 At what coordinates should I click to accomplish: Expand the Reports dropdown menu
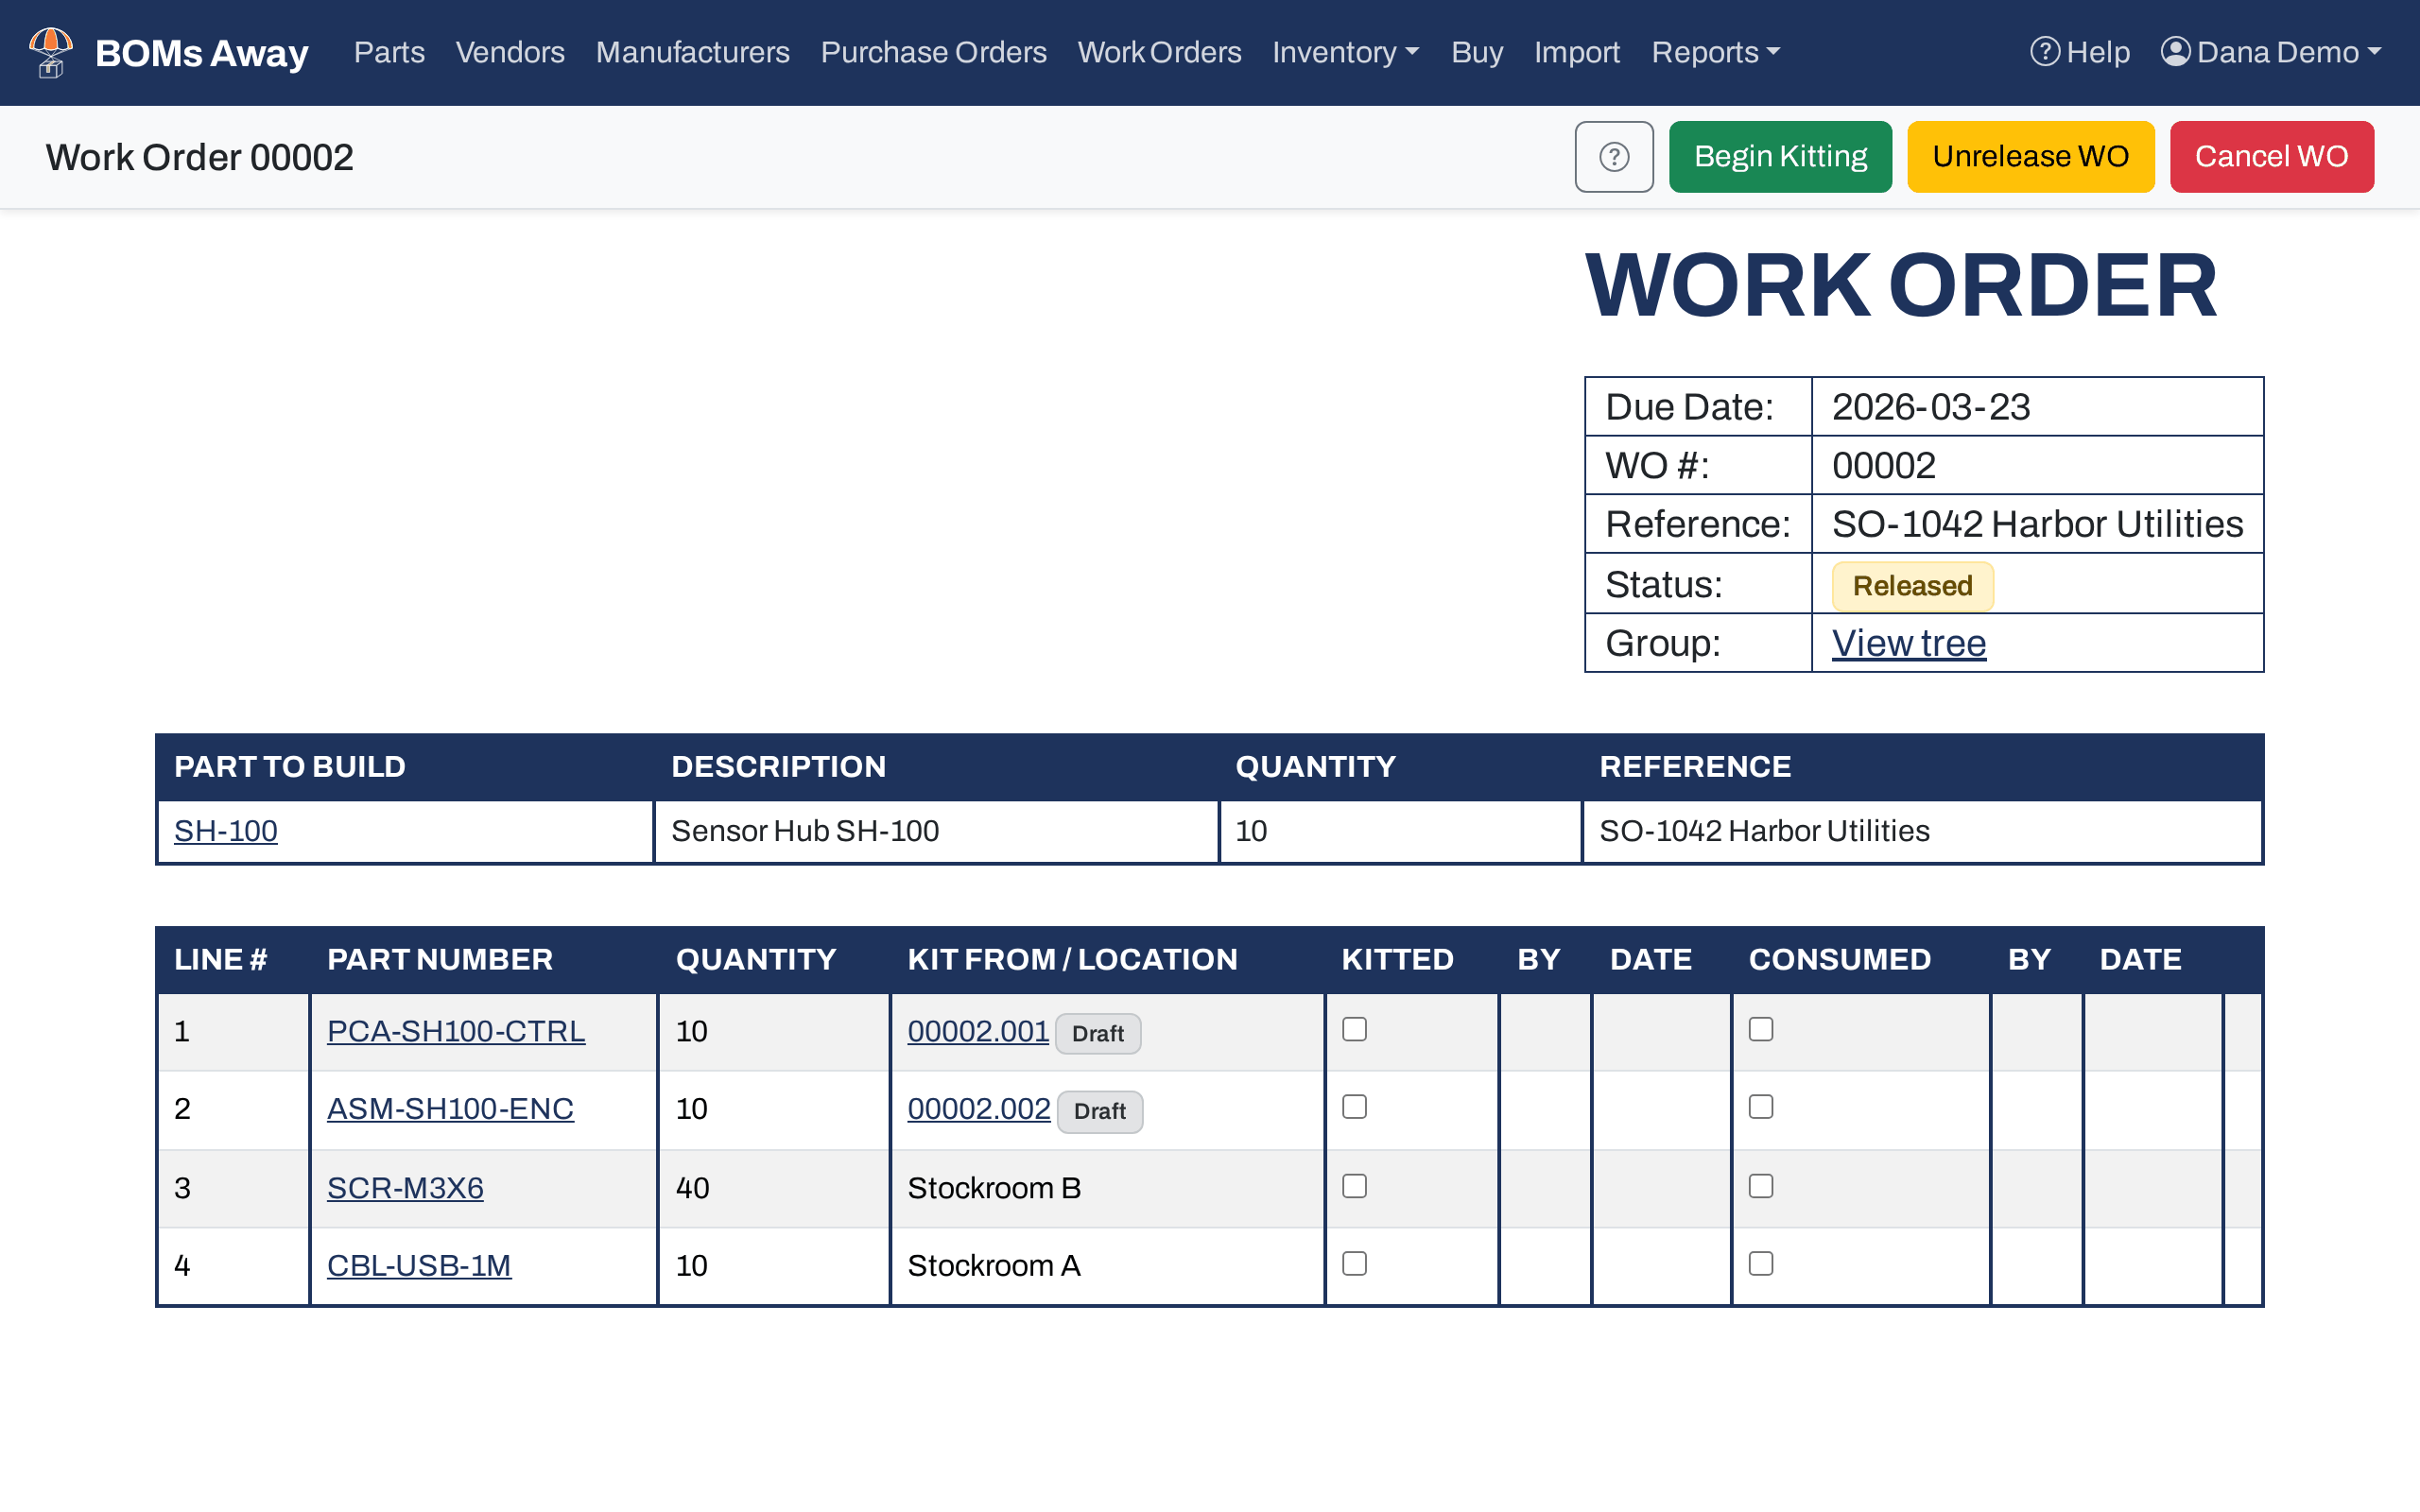point(1715,52)
